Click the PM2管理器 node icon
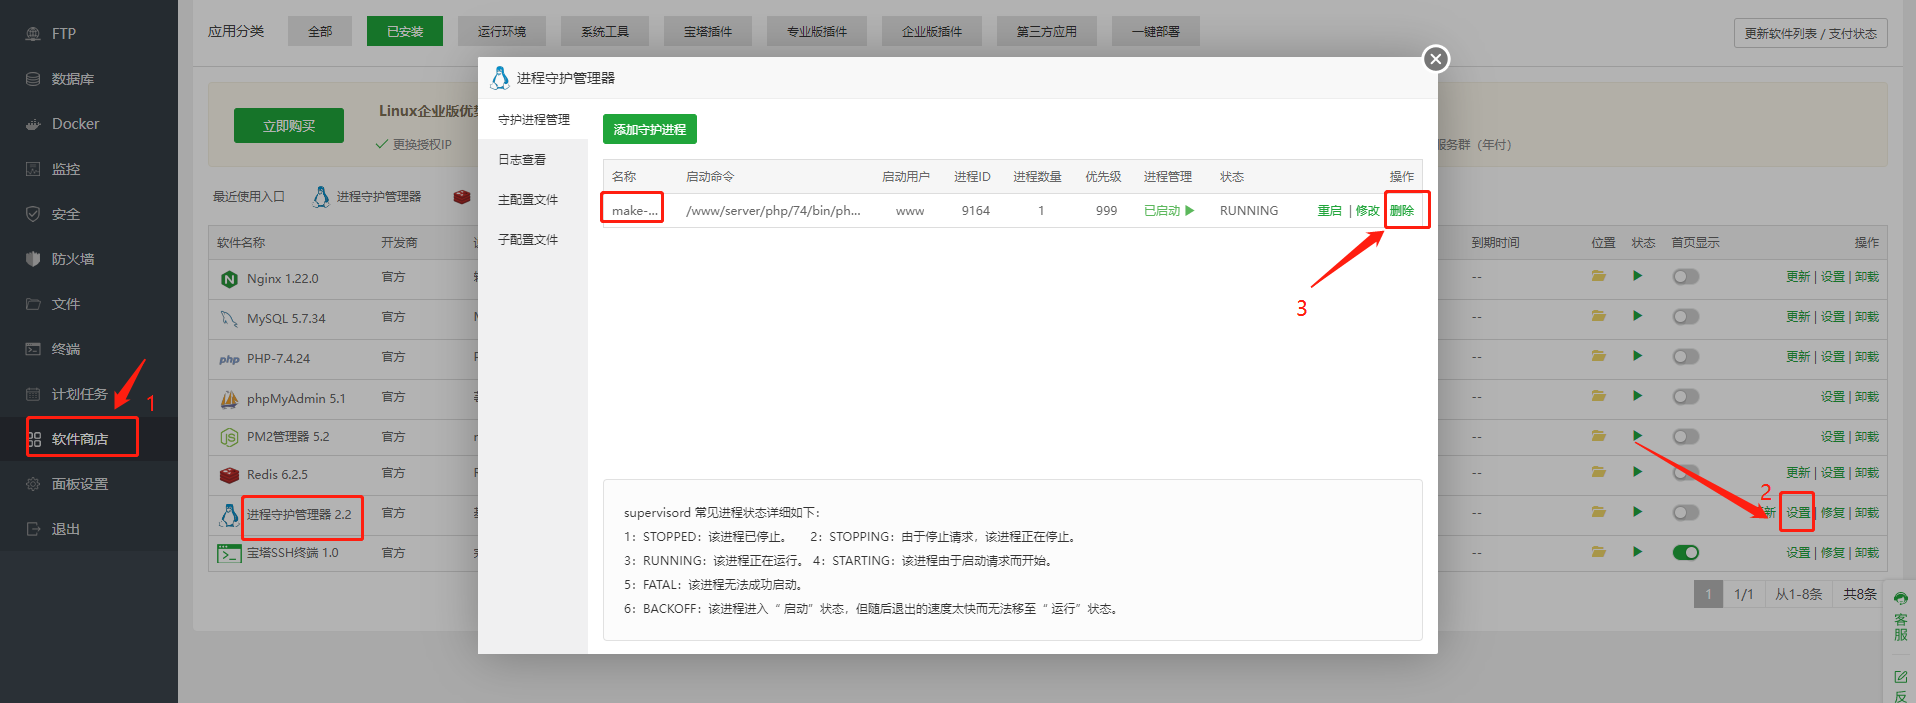 pos(229,437)
